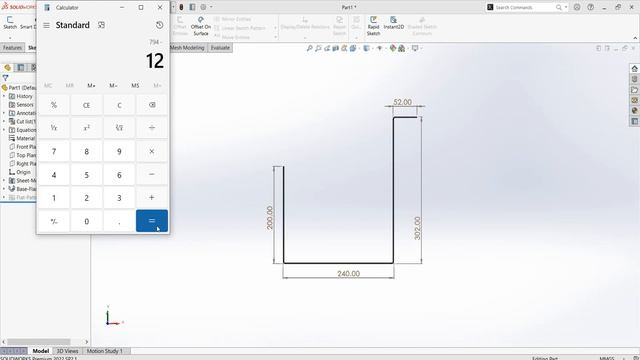Open the SolidWorks Home task pane icon

(x=634, y=69)
